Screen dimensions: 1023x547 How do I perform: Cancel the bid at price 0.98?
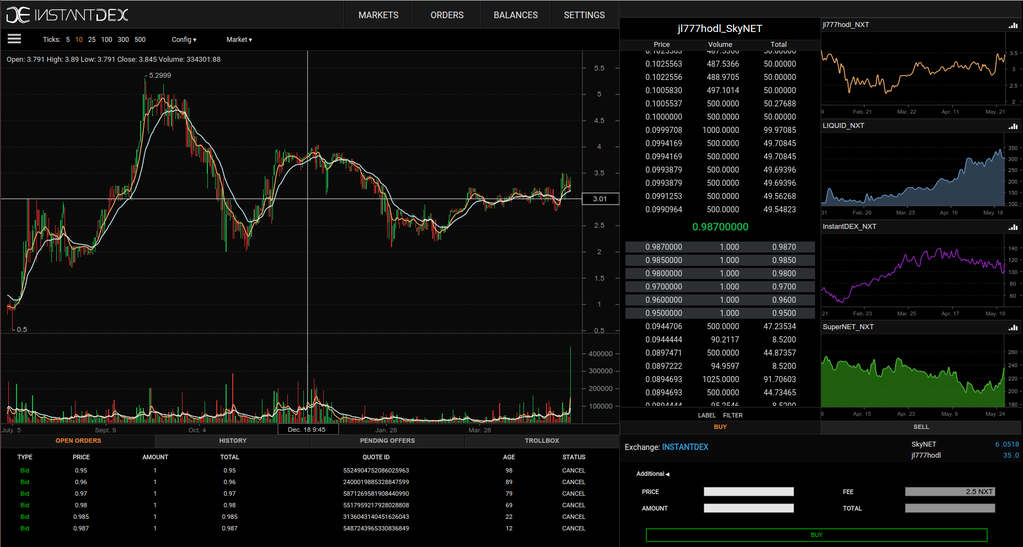click(573, 505)
